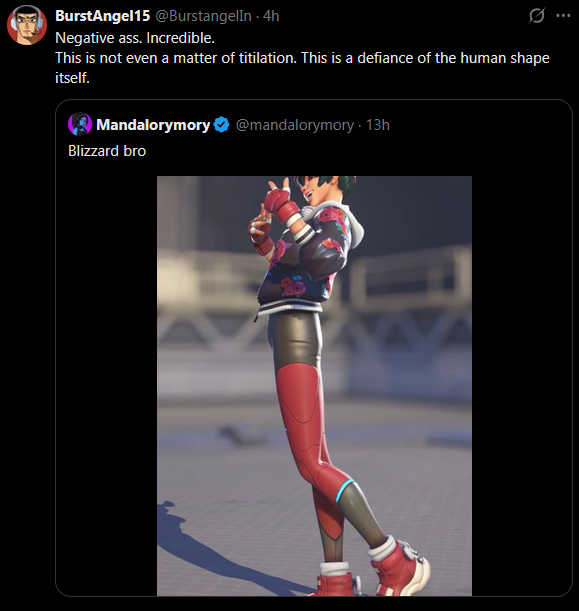The image size is (579, 611).
Task: Click the 4h post timestamp
Action: tap(271, 16)
